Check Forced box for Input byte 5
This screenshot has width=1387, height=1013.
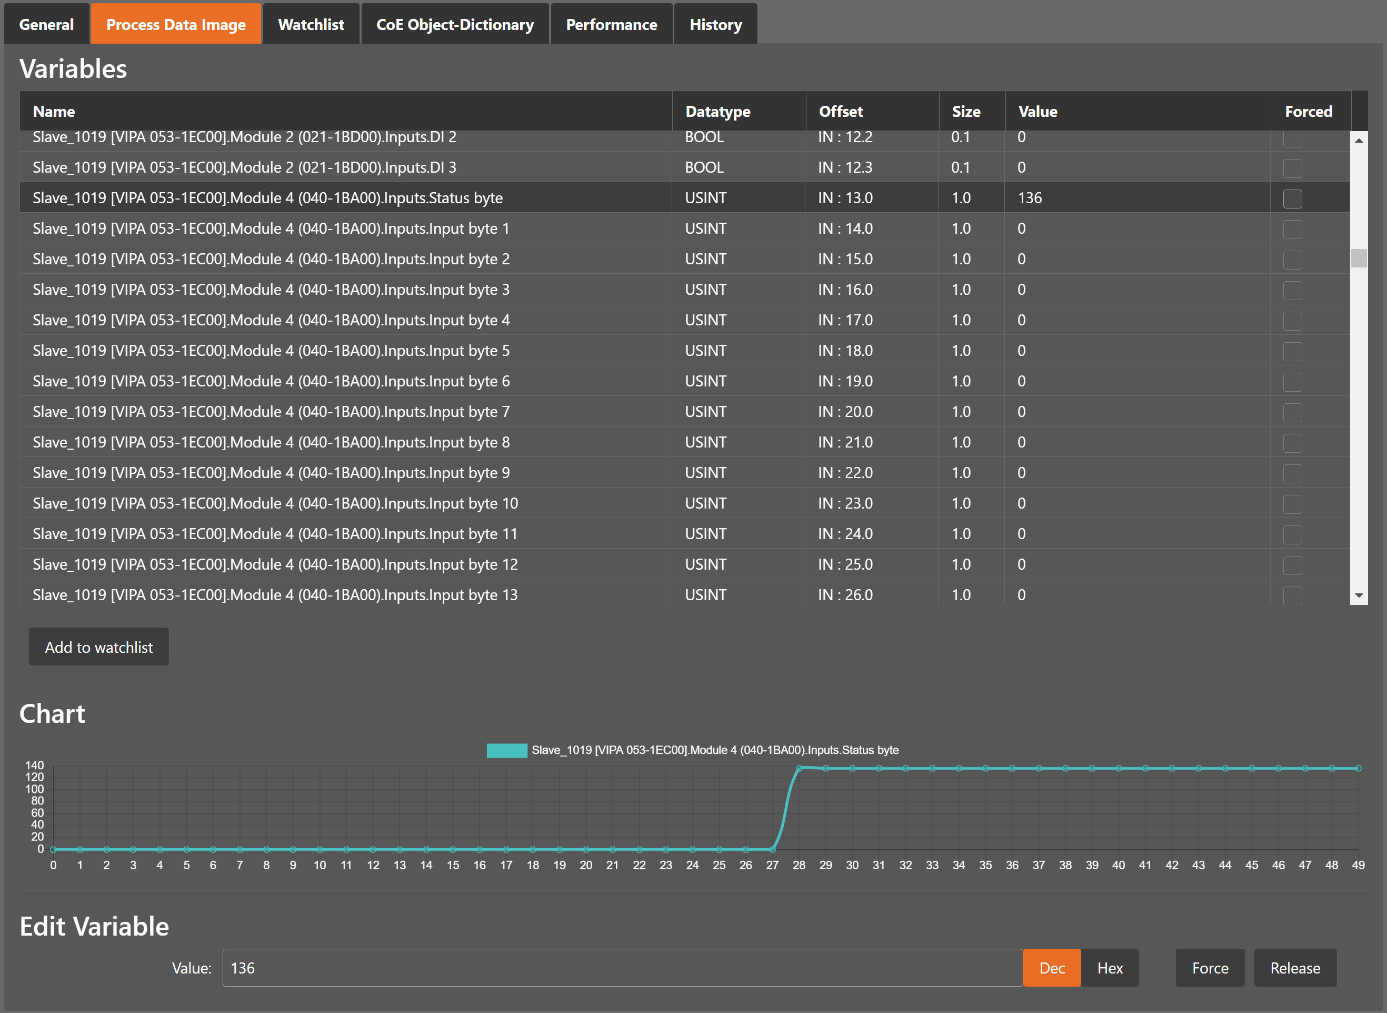[1292, 351]
